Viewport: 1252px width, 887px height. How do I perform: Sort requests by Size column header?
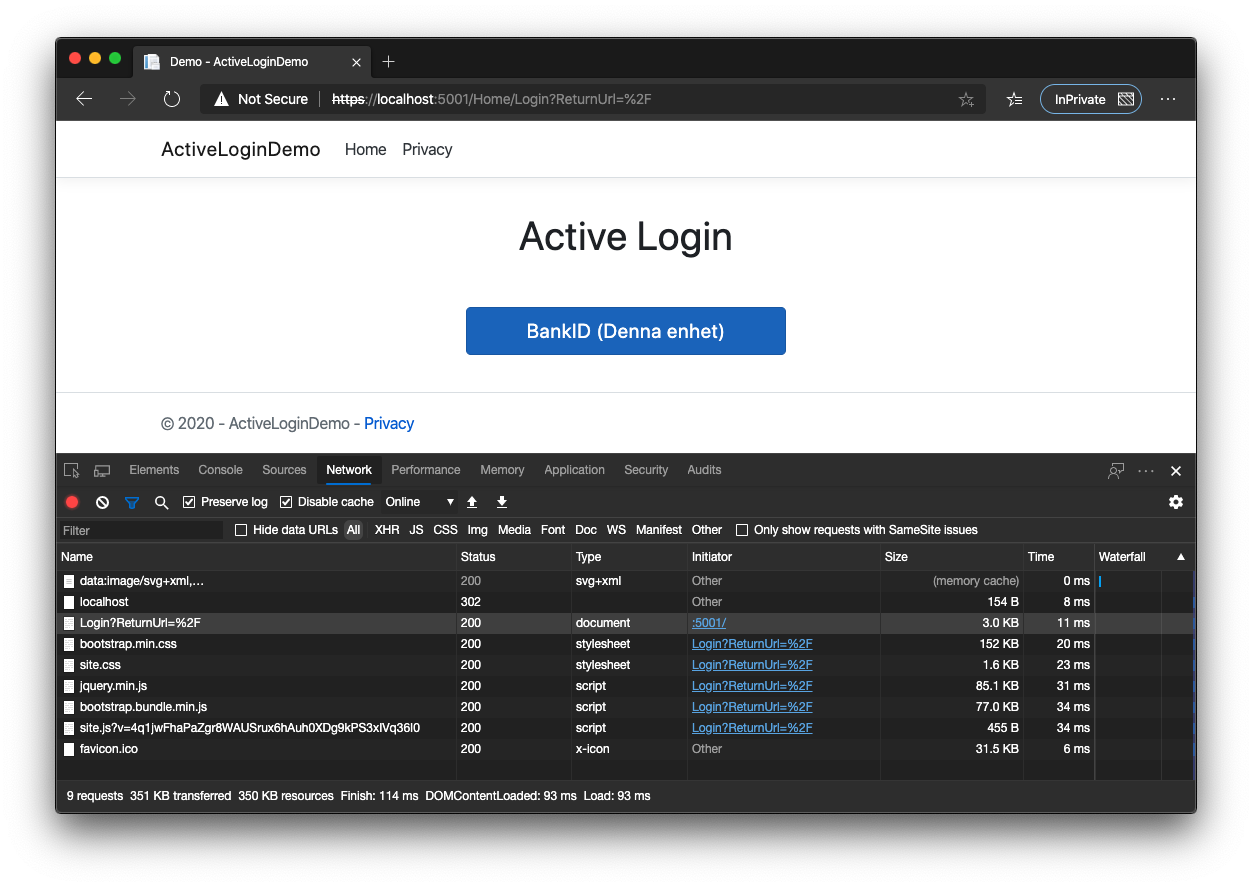point(951,557)
